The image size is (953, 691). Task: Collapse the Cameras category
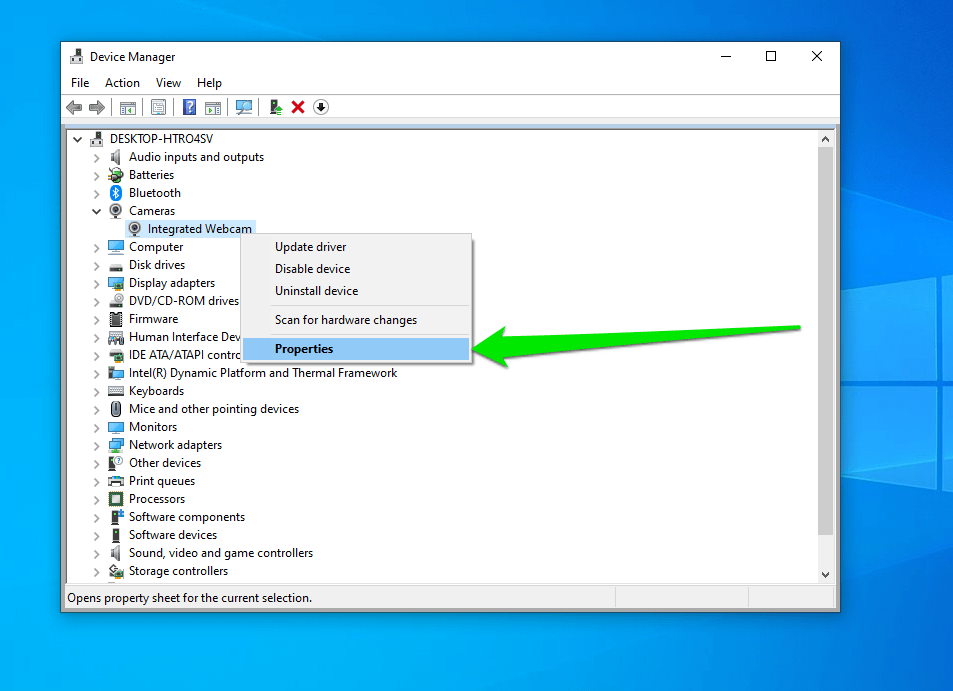96,211
